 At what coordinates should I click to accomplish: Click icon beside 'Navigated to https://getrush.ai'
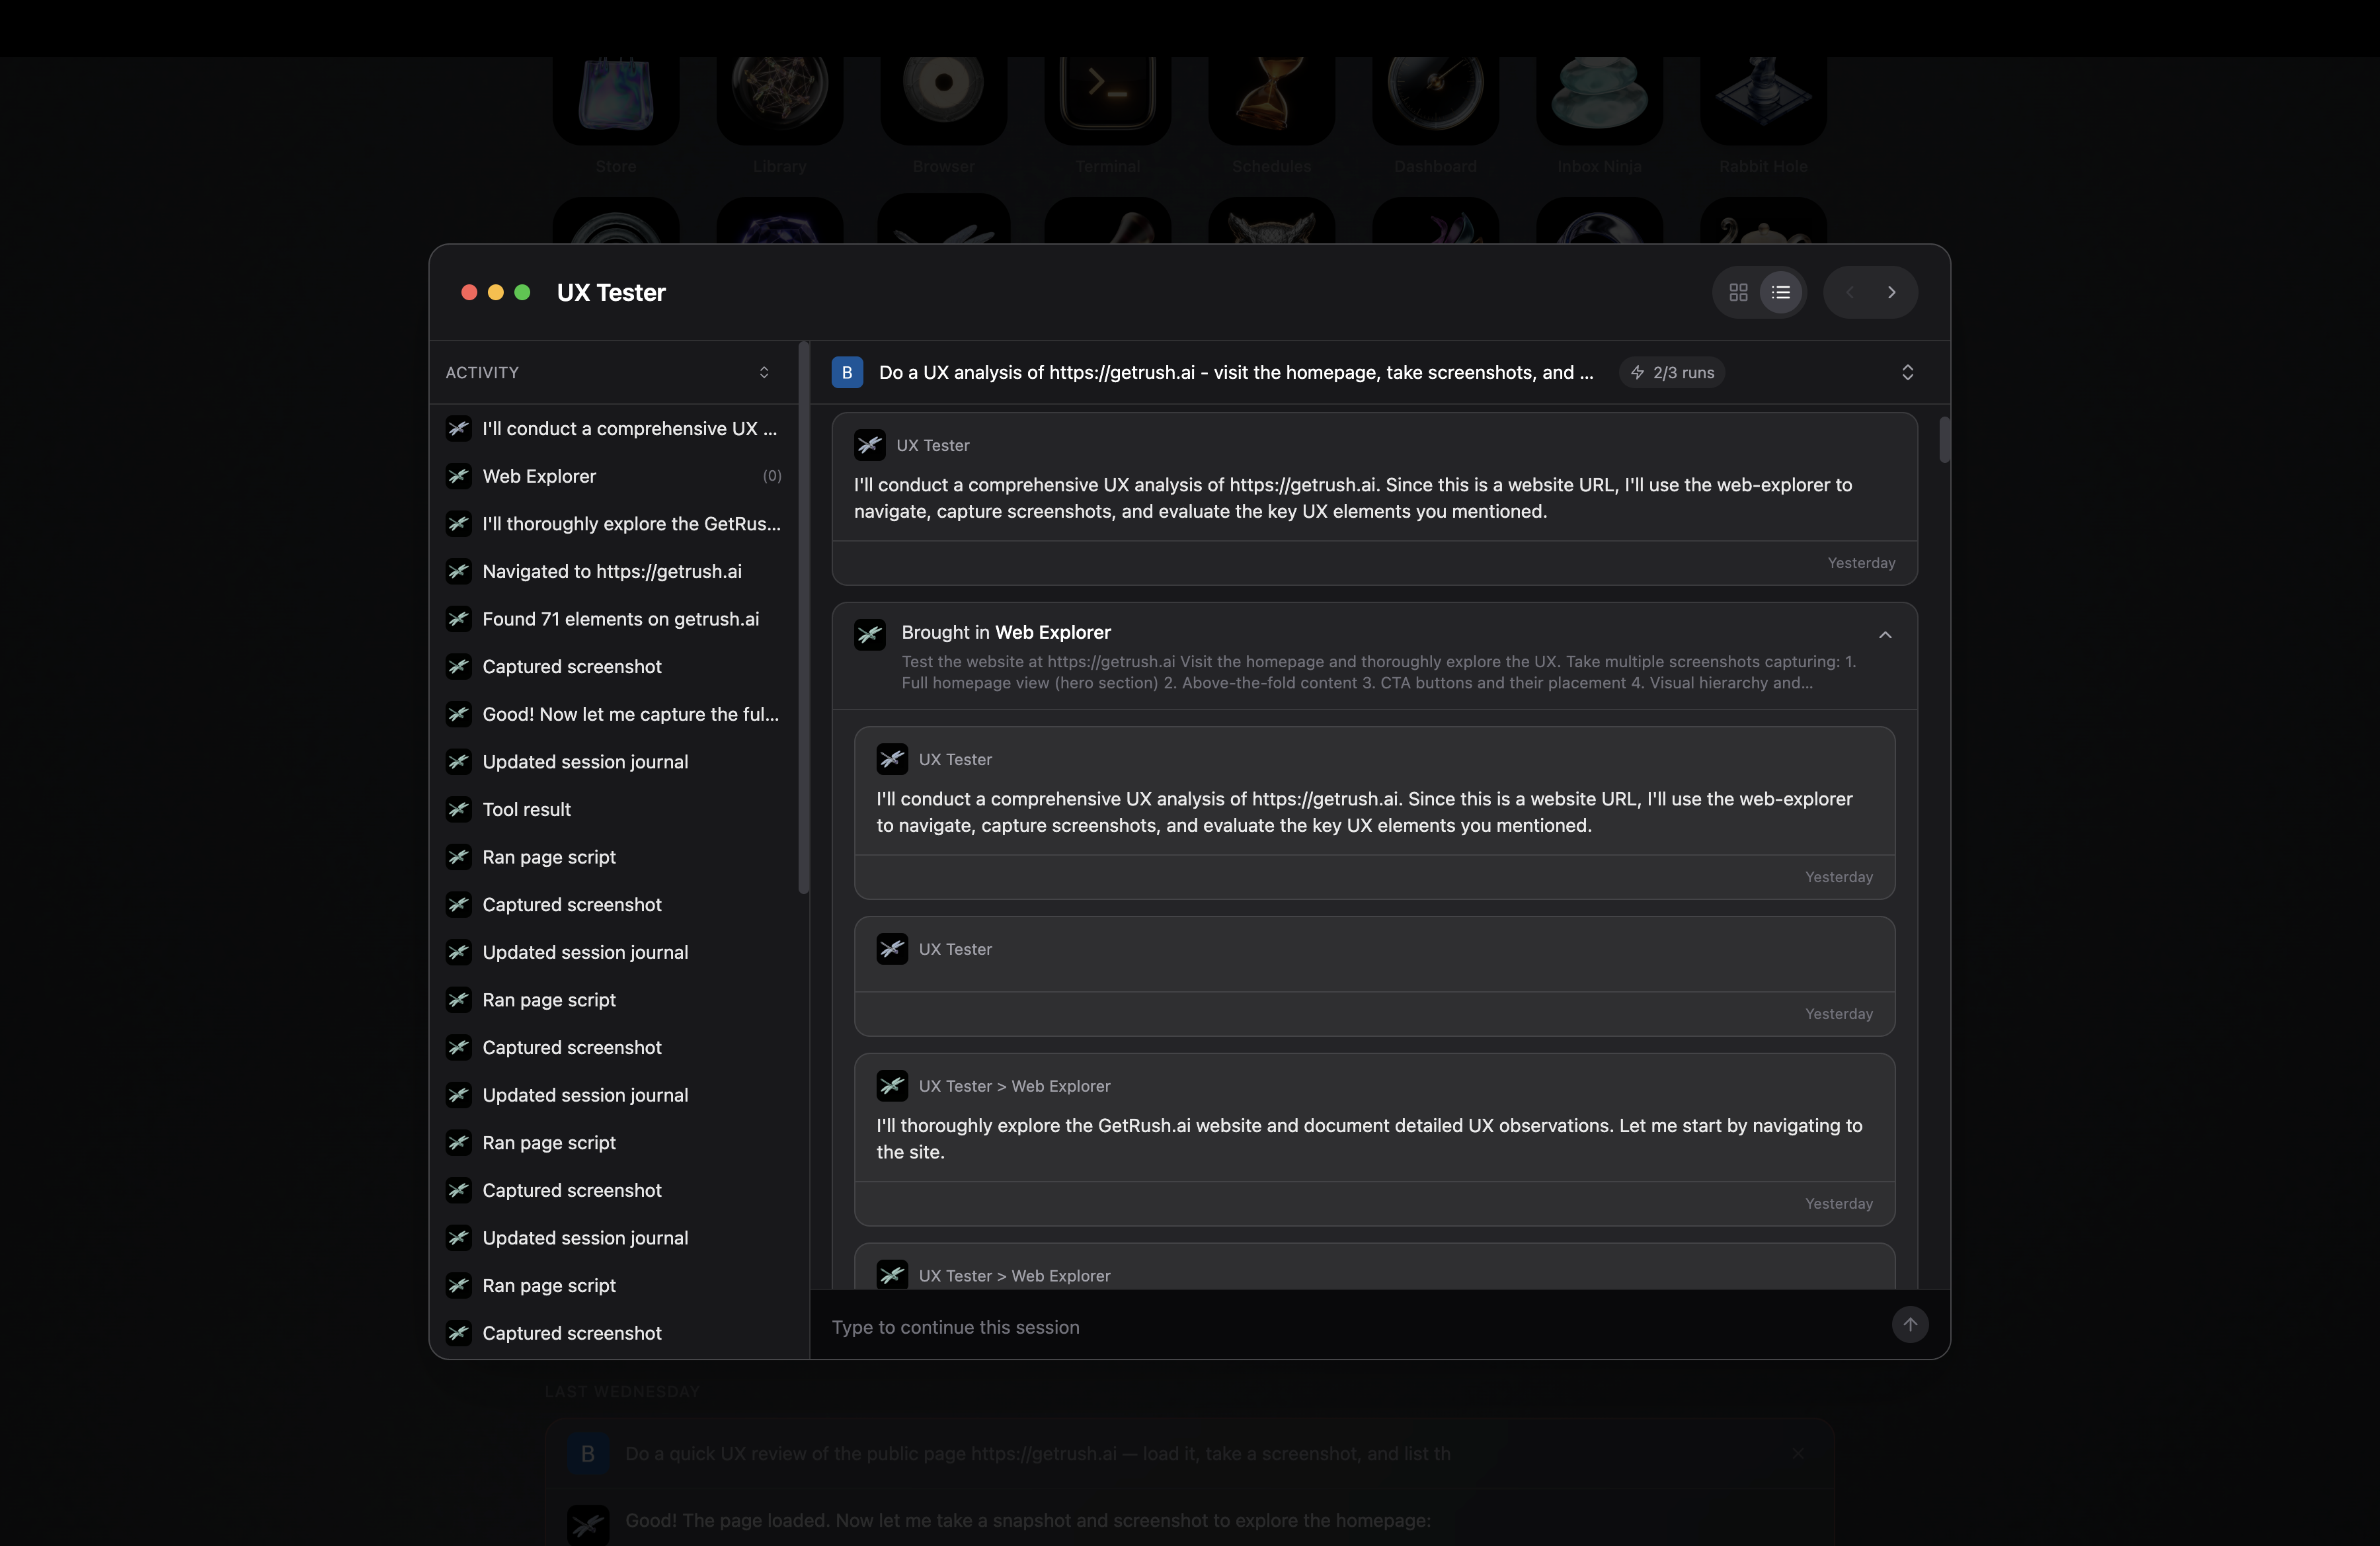pyautogui.click(x=459, y=571)
